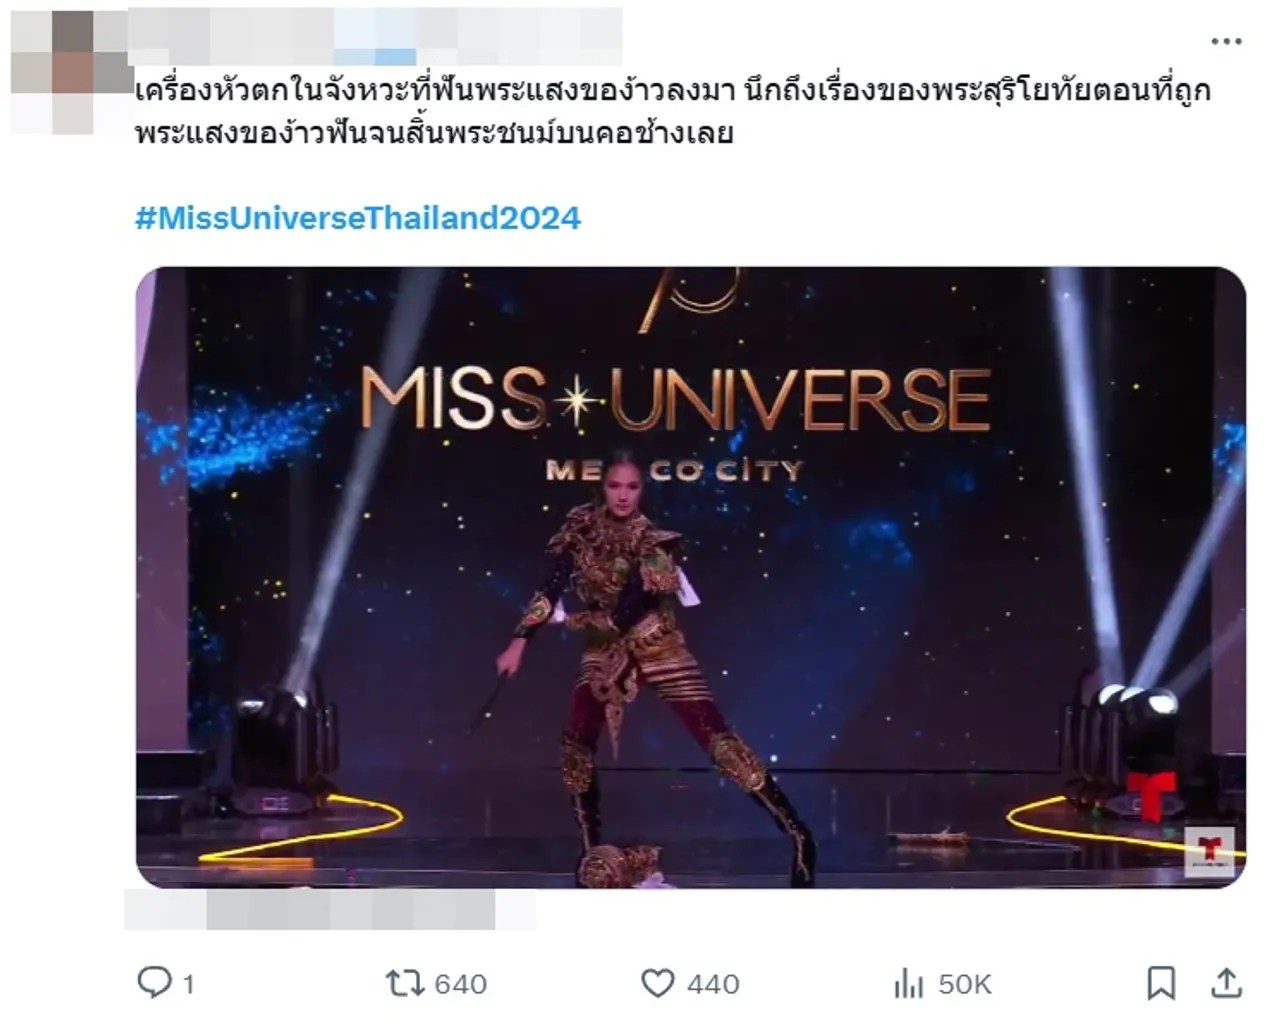Click the 440 likes count

click(x=713, y=984)
